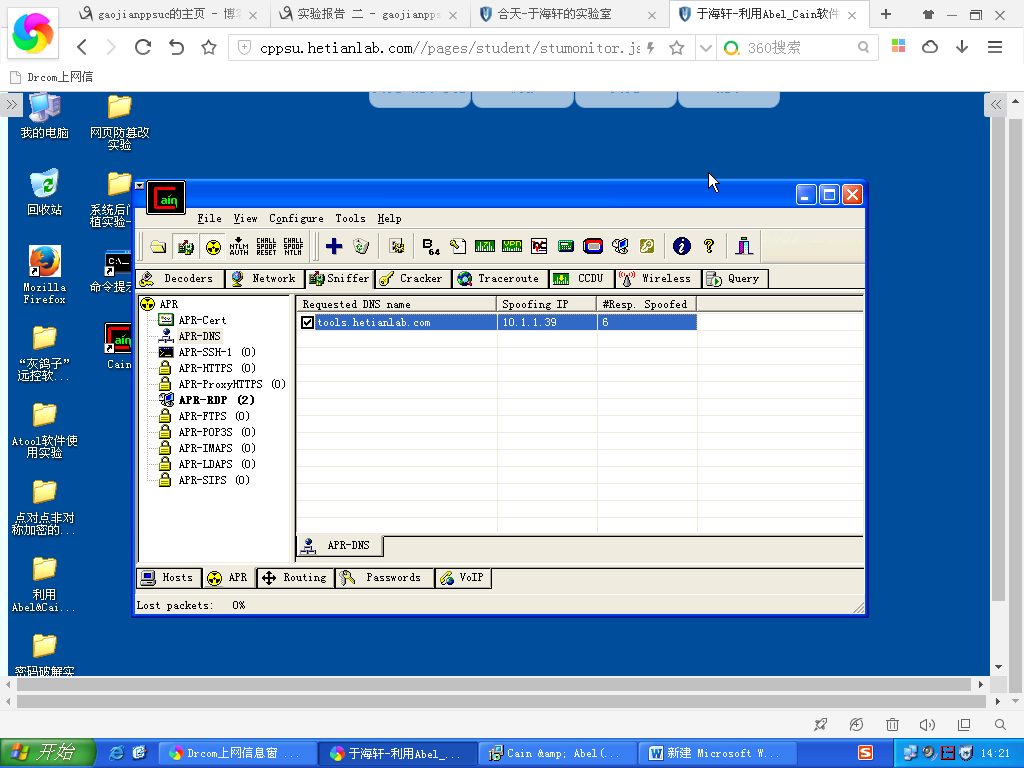Click the Exit icon at toolbar end
Viewport: 1024px width, 768px height.
pos(744,246)
